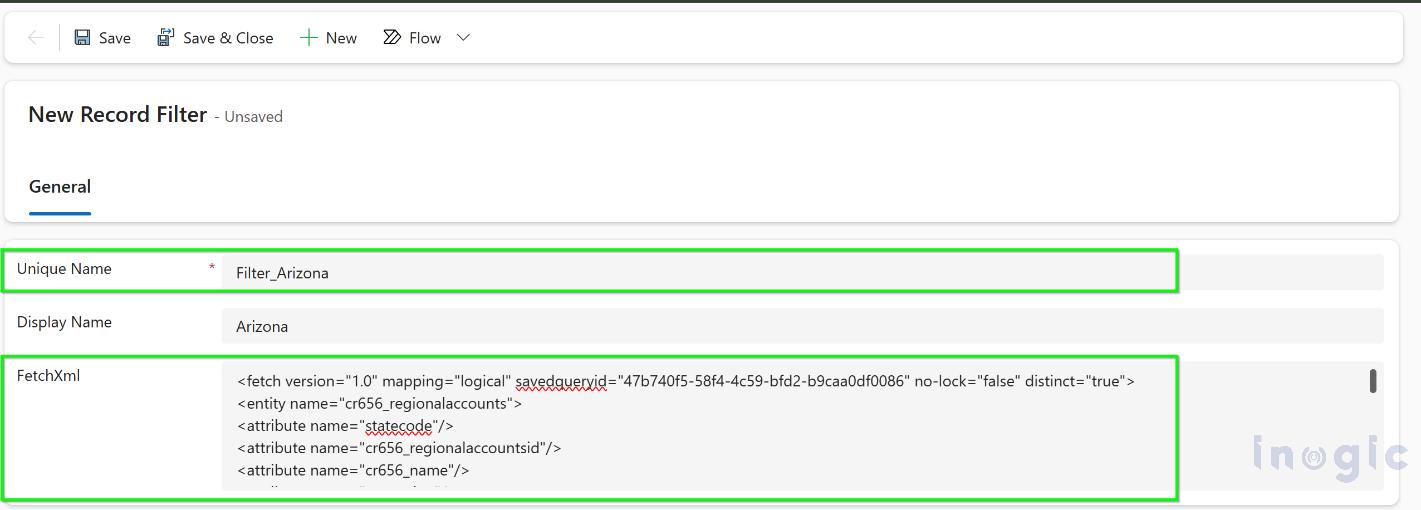Click the Unique Name label

click(64, 269)
